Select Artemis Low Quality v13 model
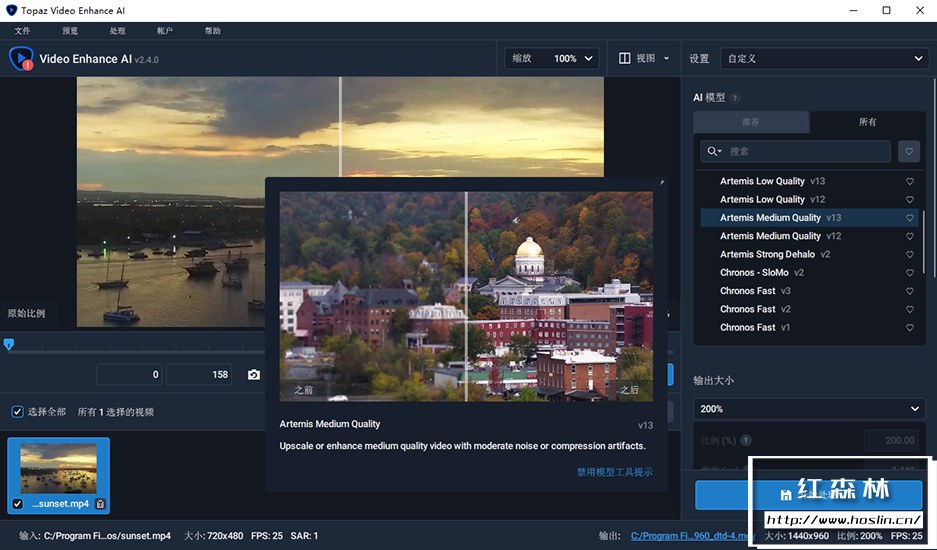Screen dimensions: 937x550 point(809,181)
